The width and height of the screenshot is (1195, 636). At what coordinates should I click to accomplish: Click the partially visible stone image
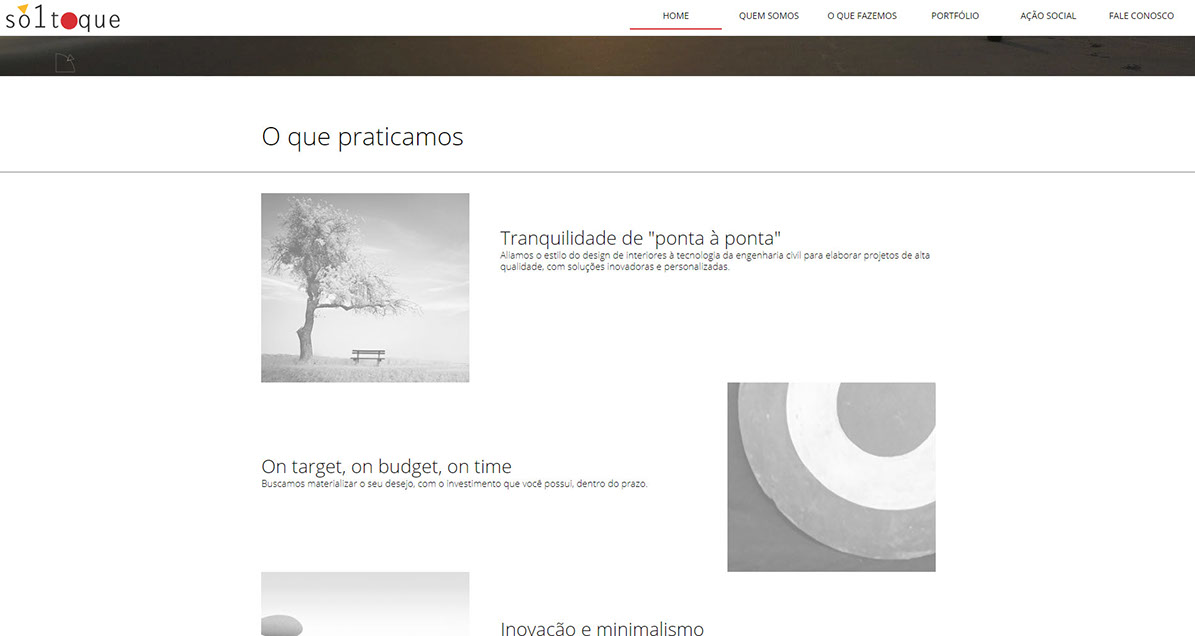pos(365,605)
